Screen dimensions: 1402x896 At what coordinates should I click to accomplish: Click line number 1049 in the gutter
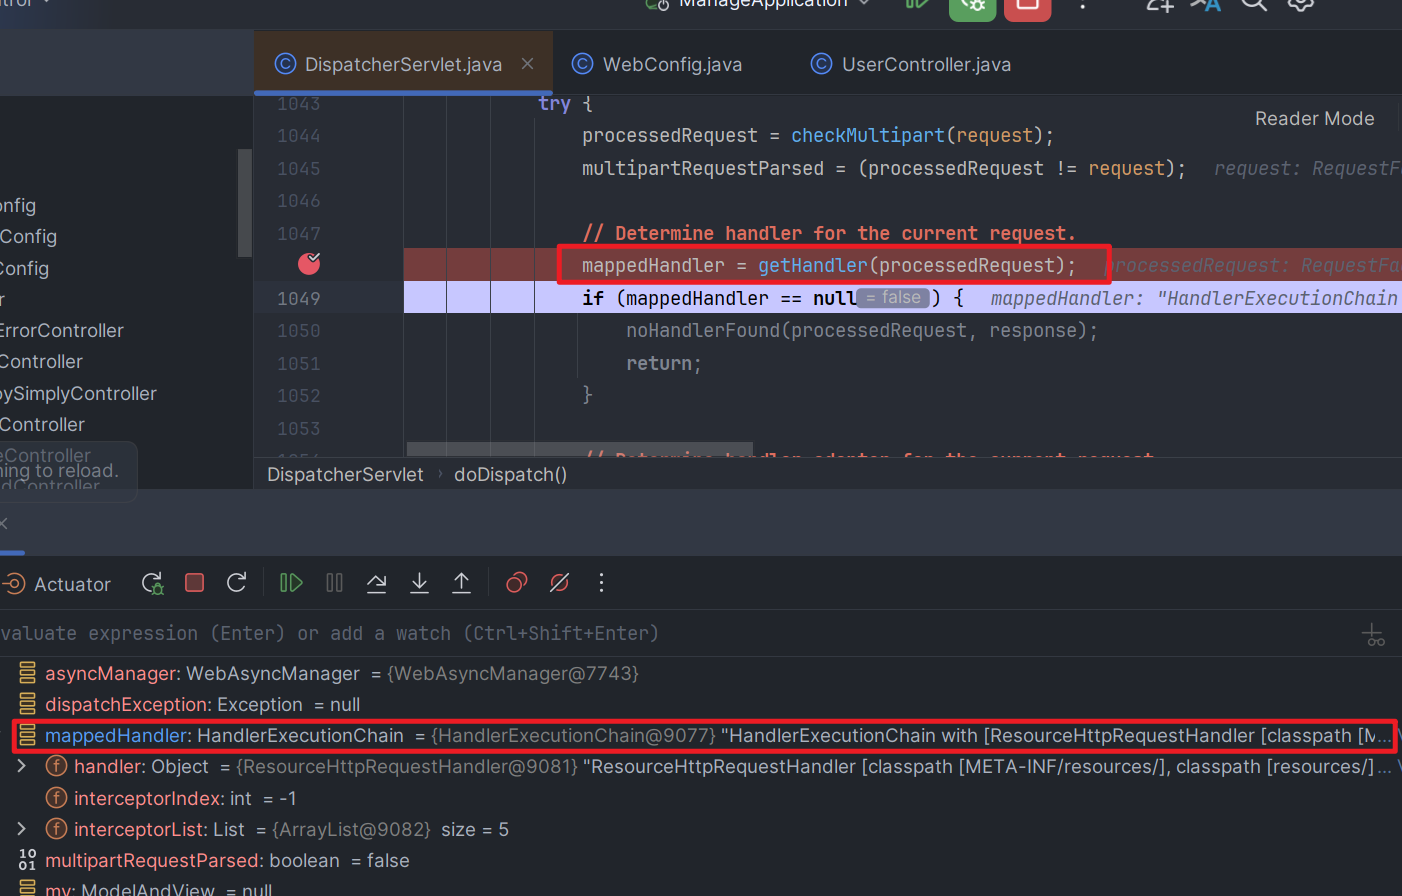click(x=298, y=298)
